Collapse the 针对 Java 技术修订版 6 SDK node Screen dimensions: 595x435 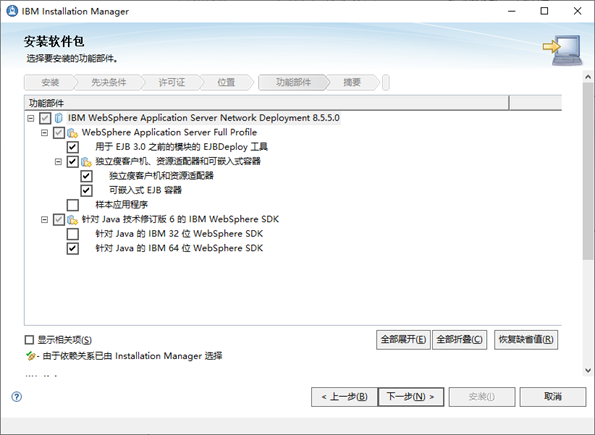point(44,219)
